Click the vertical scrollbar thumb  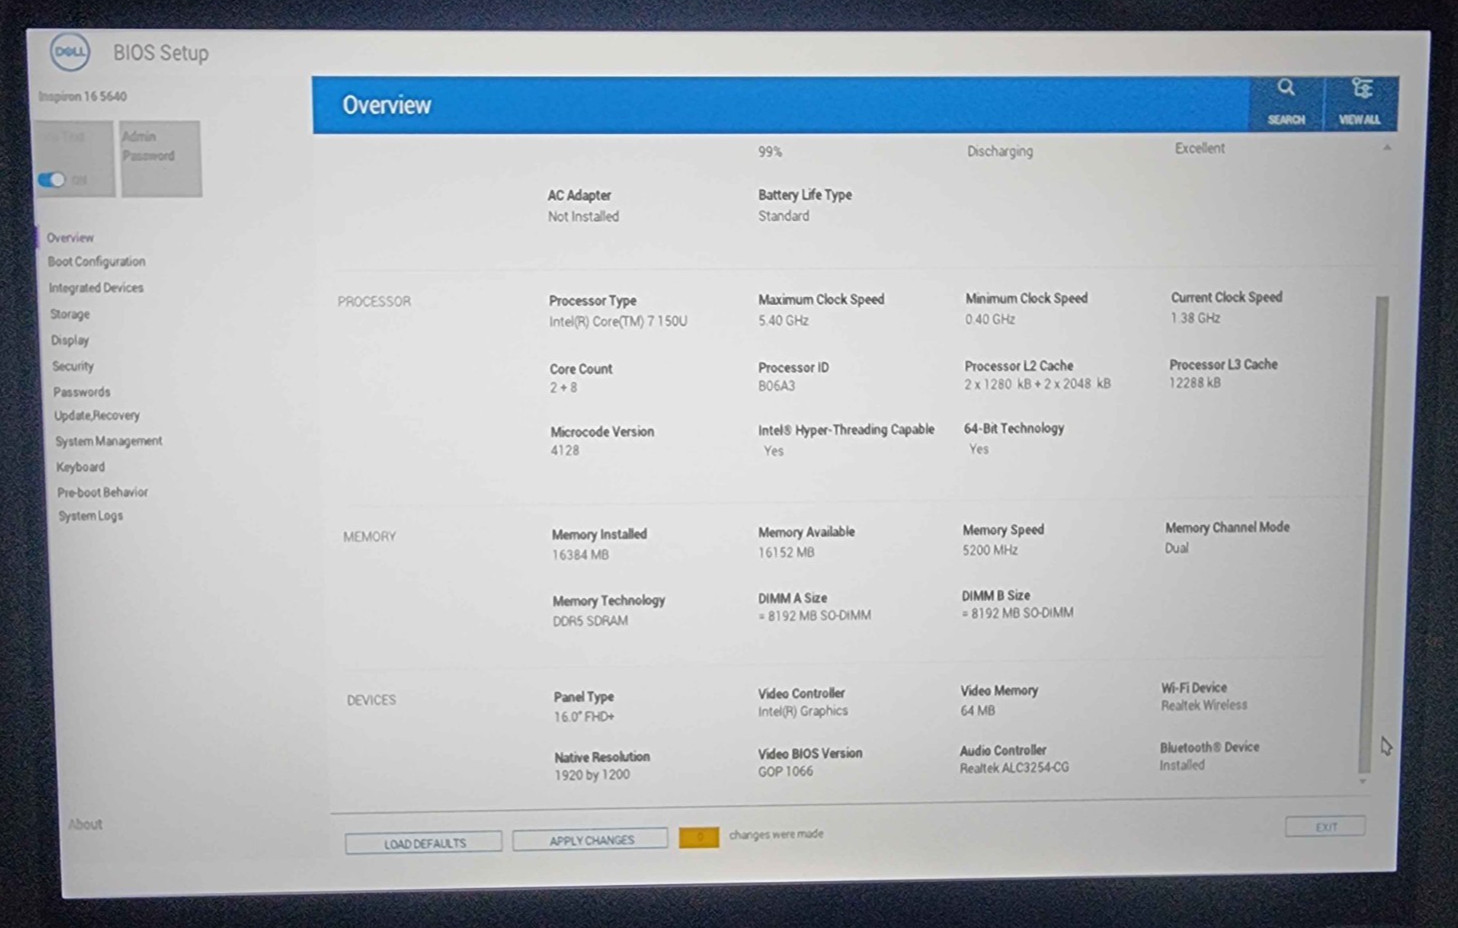click(x=1372, y=534)
